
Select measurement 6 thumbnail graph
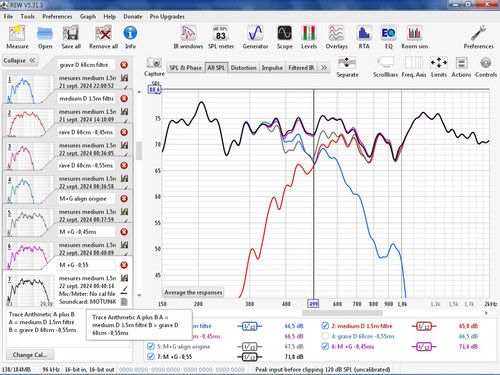click(x=29, y=256)
